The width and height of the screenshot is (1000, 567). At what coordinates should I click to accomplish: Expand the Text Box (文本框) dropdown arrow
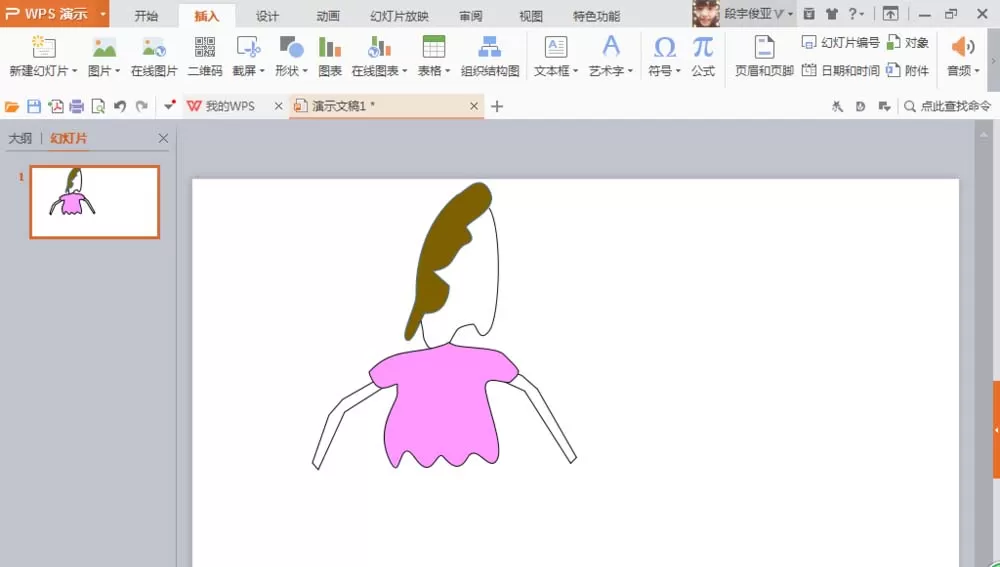pyautogui.click(x=575, y=71)
